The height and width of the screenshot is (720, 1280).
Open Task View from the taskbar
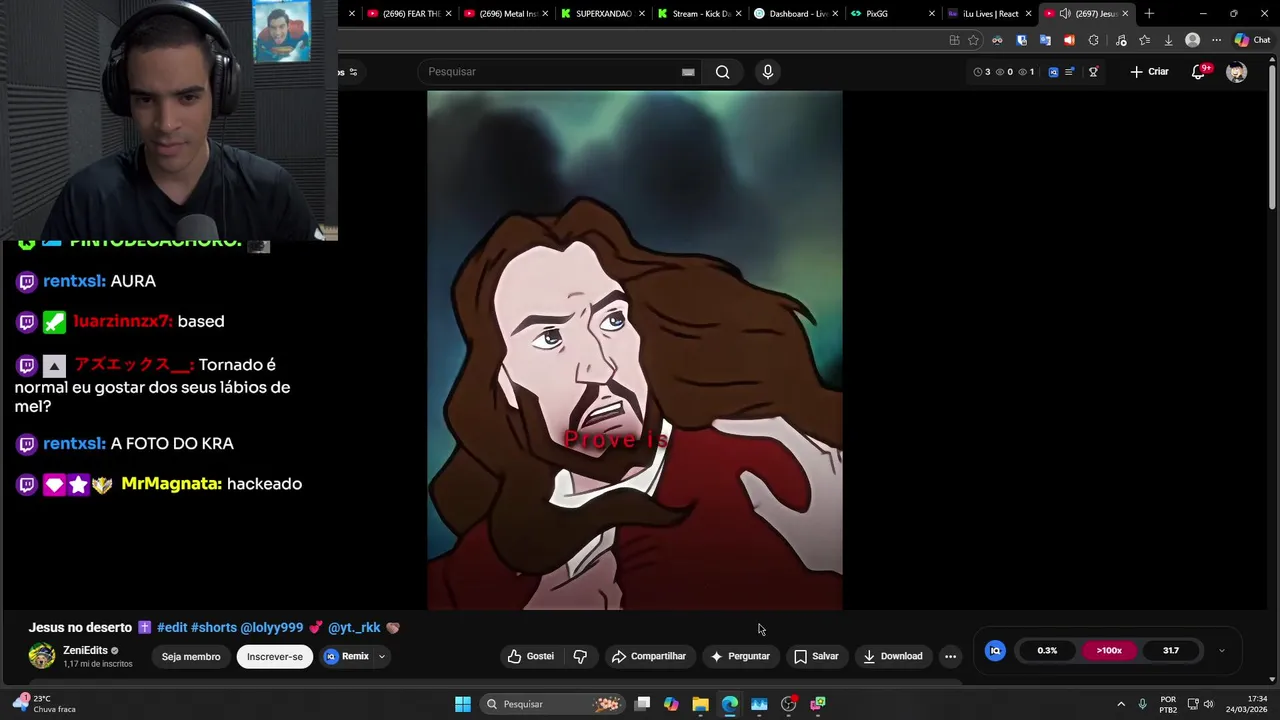pos(643,704)
